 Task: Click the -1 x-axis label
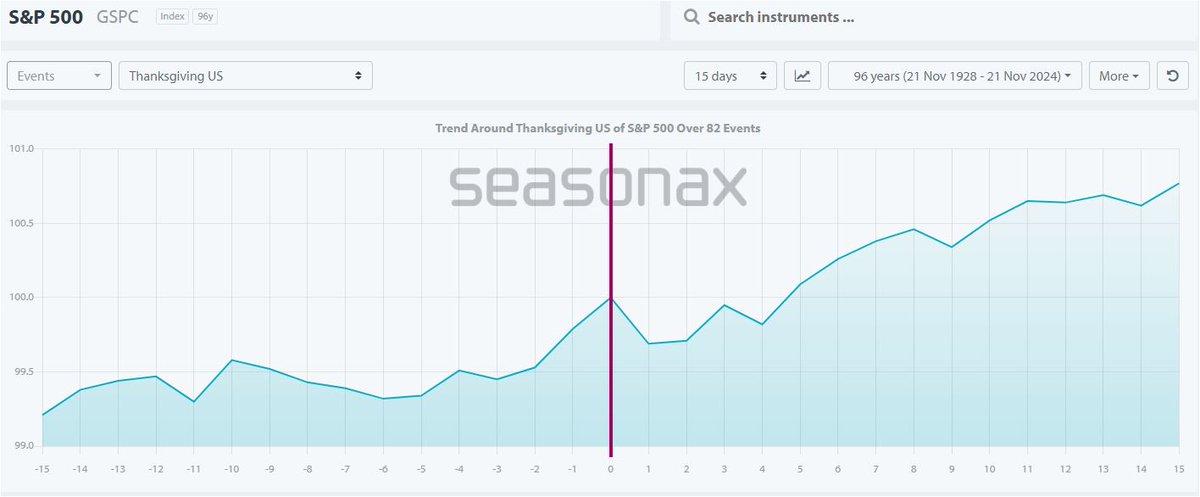tap(572, 468)
